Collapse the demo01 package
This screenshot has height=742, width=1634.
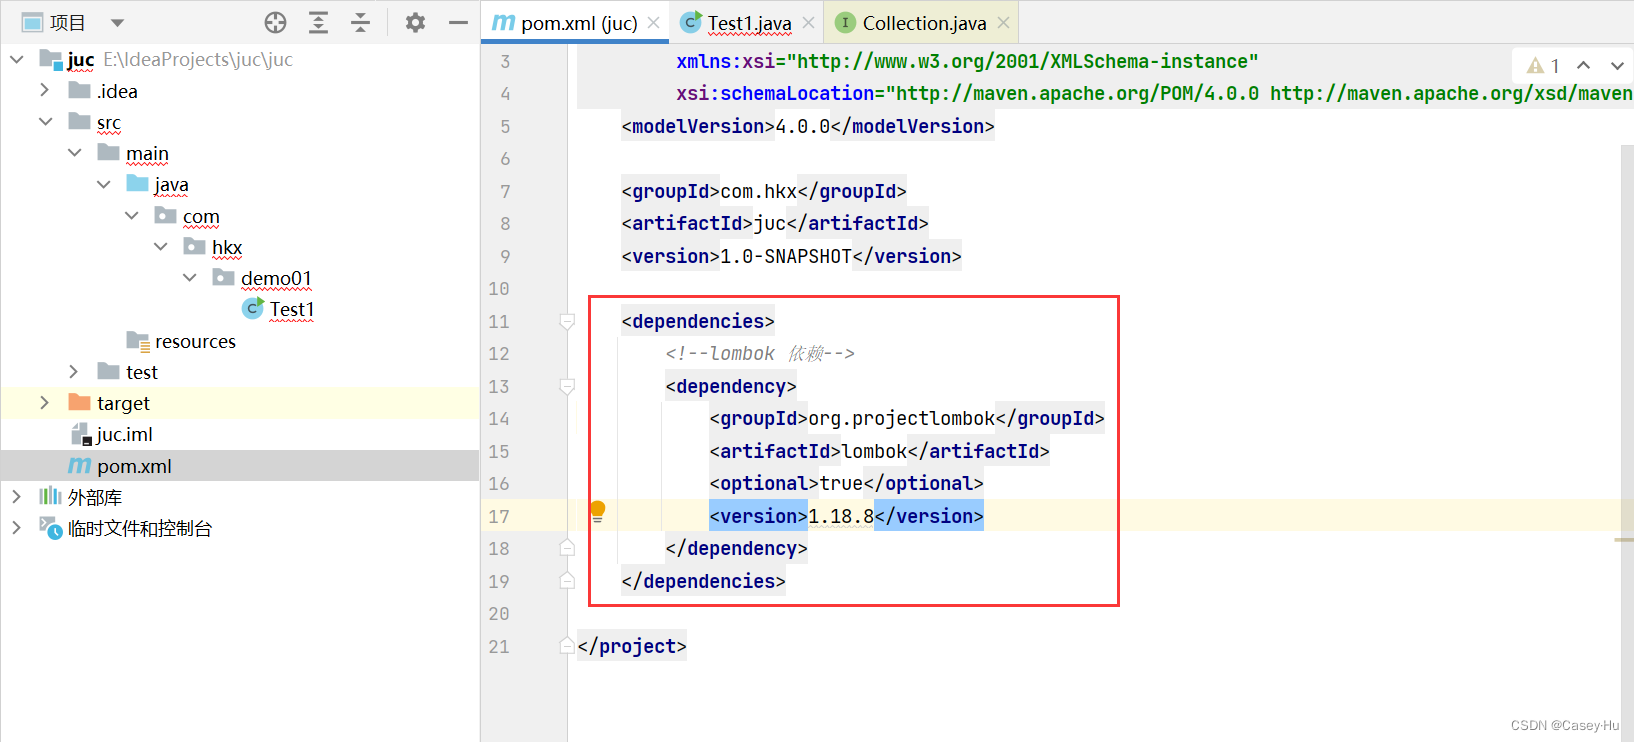click(190, 278)
